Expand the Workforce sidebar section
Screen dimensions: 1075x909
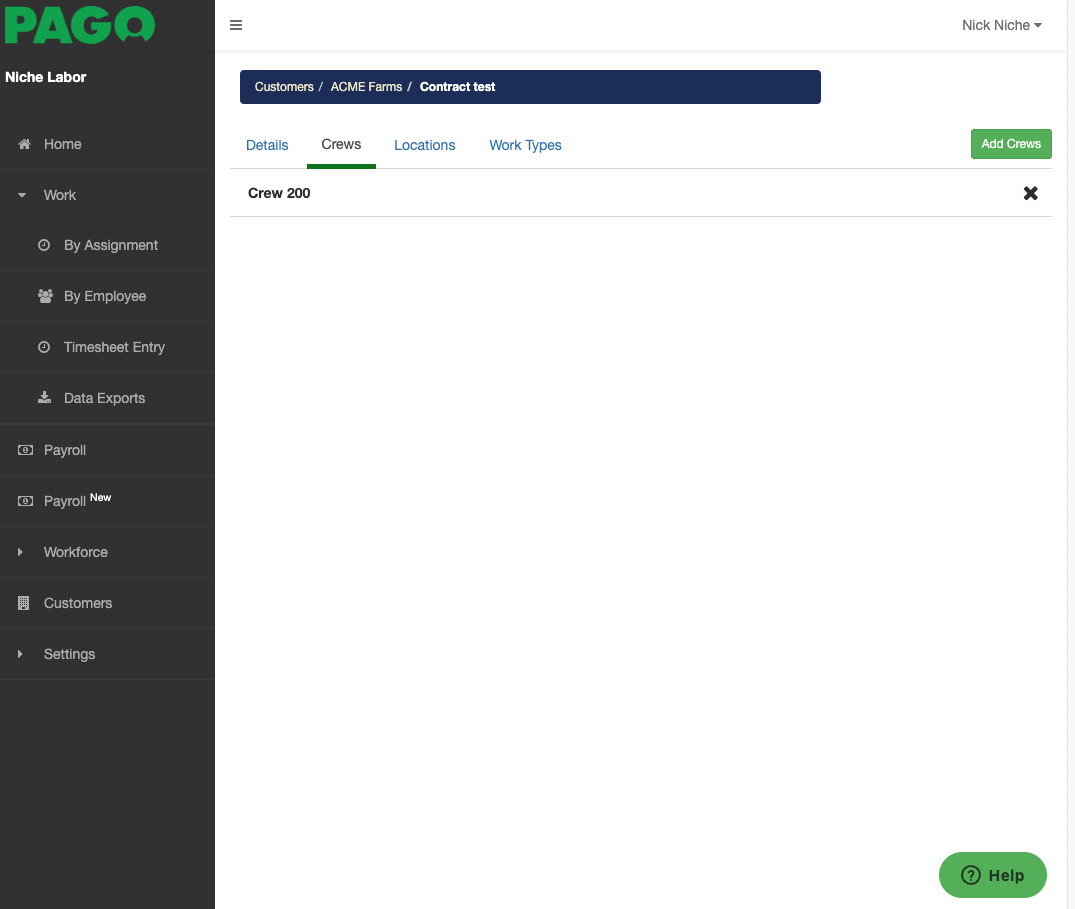[19, 552]
